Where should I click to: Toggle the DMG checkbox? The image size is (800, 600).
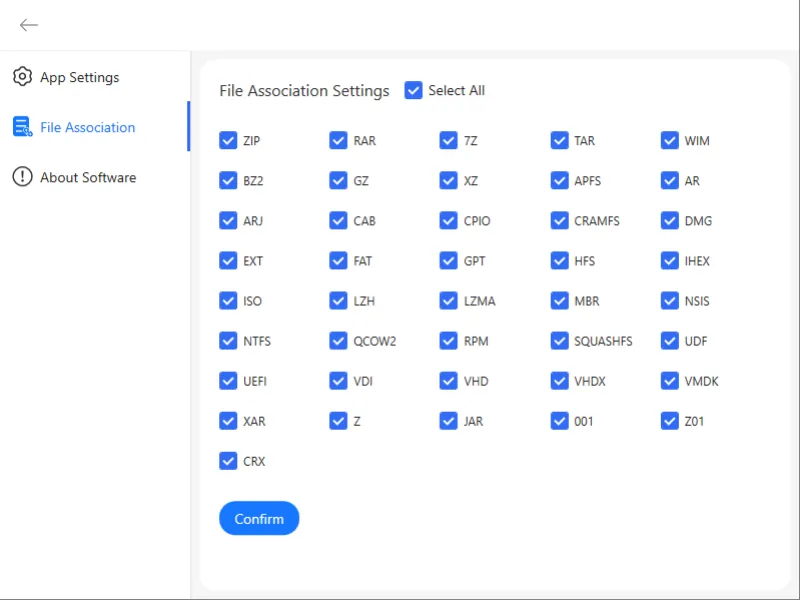(x=670, y=220)
